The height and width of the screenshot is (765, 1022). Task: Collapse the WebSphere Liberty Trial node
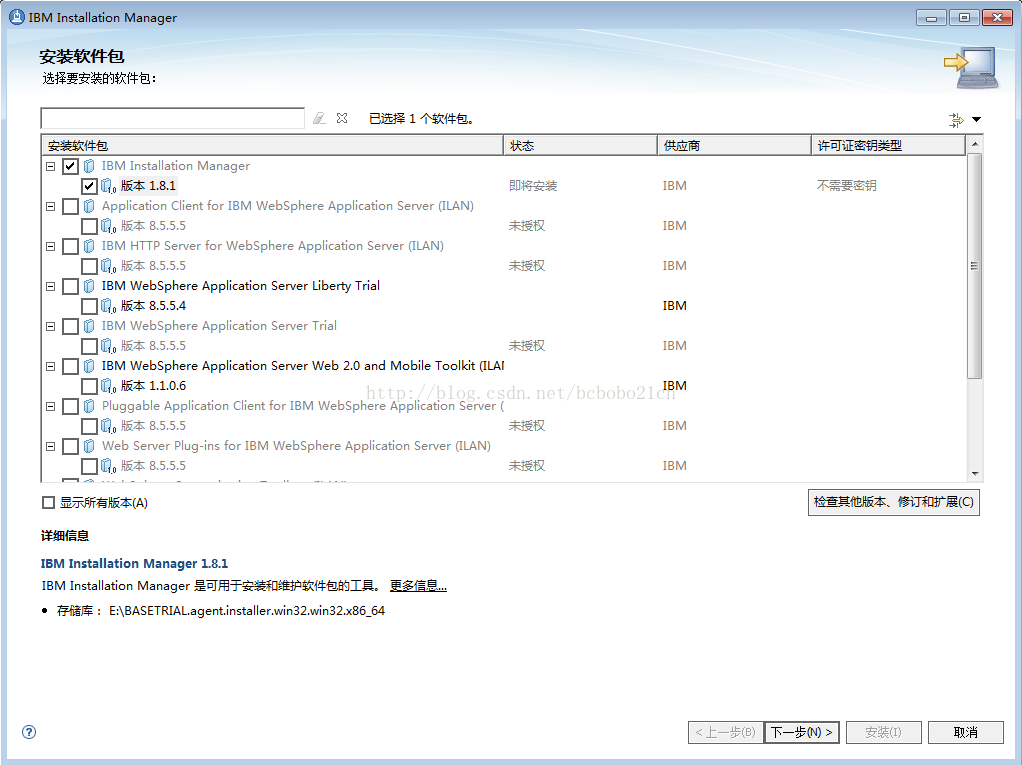[x=50, y=286]
